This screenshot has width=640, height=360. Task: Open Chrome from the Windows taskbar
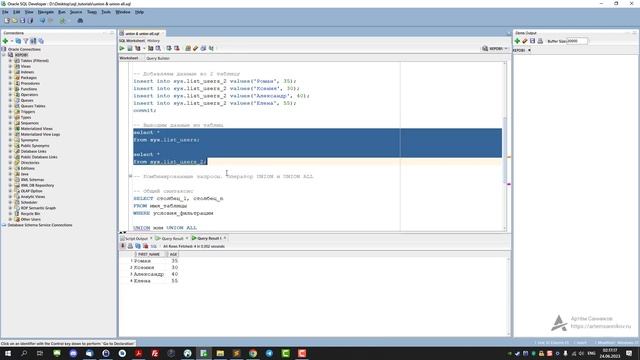pos(253,353)
